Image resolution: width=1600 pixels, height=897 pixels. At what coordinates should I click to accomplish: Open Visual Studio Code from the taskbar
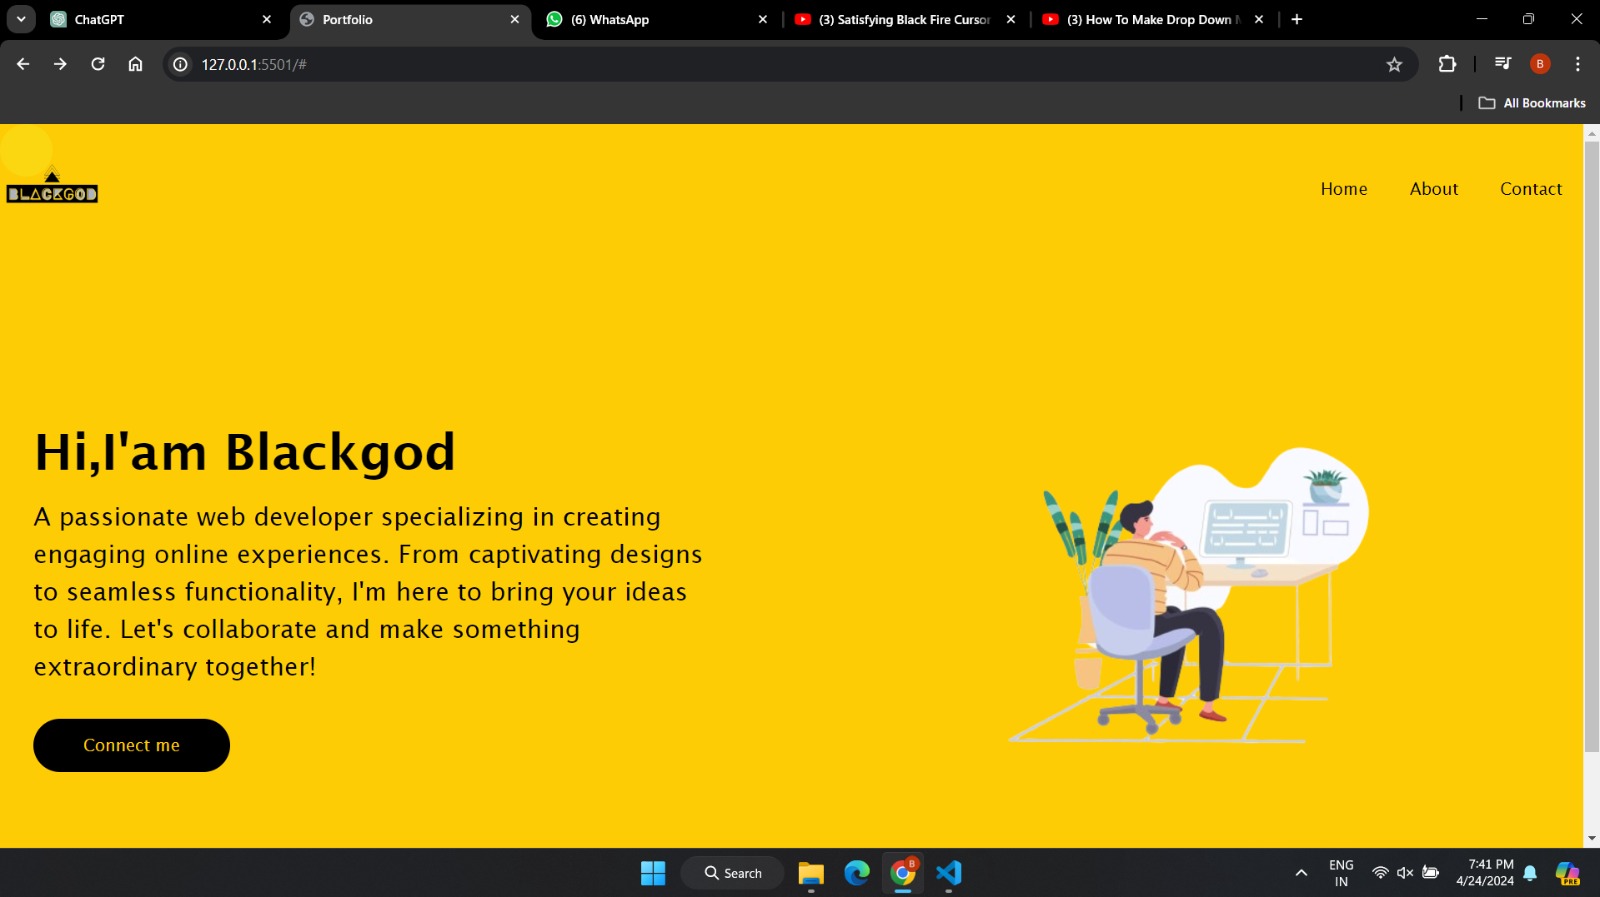(x=949, y=873)
